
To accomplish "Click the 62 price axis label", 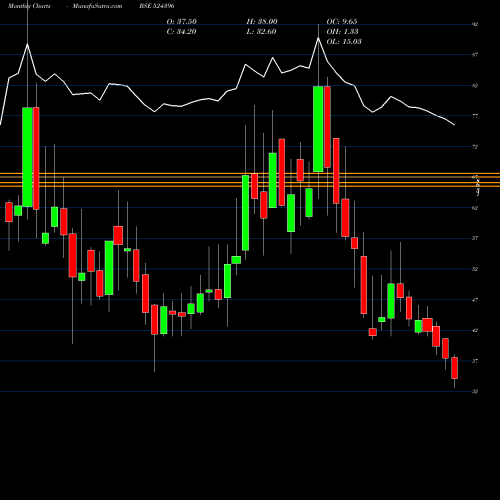I will point(475,208).
